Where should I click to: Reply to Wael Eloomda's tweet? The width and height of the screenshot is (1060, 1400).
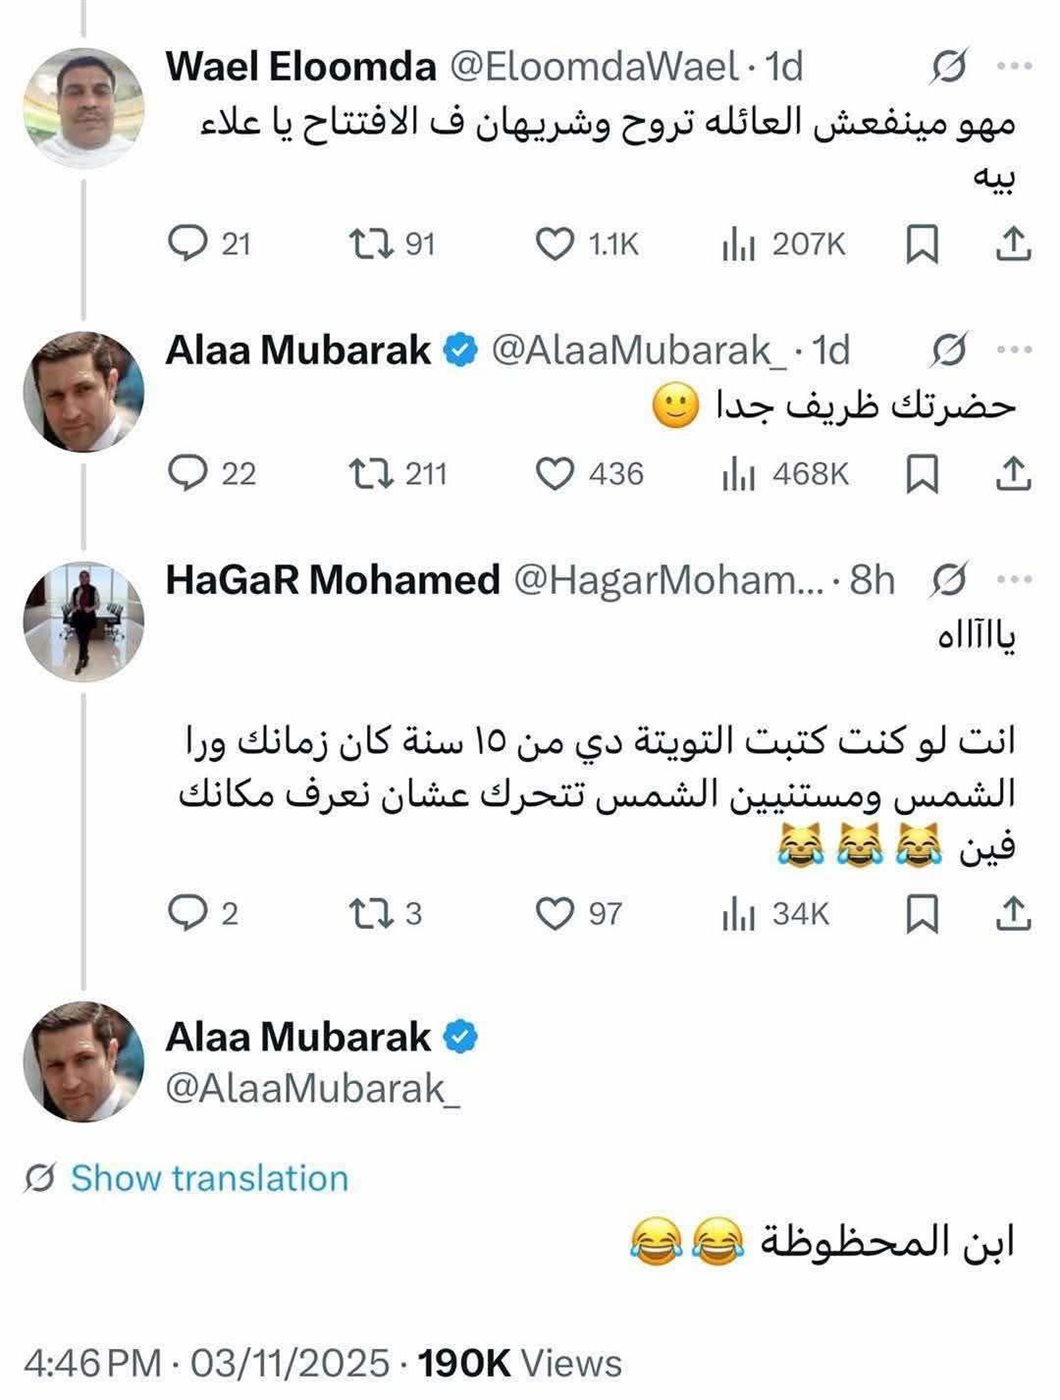pyautogui.click(x=187, y=244)
